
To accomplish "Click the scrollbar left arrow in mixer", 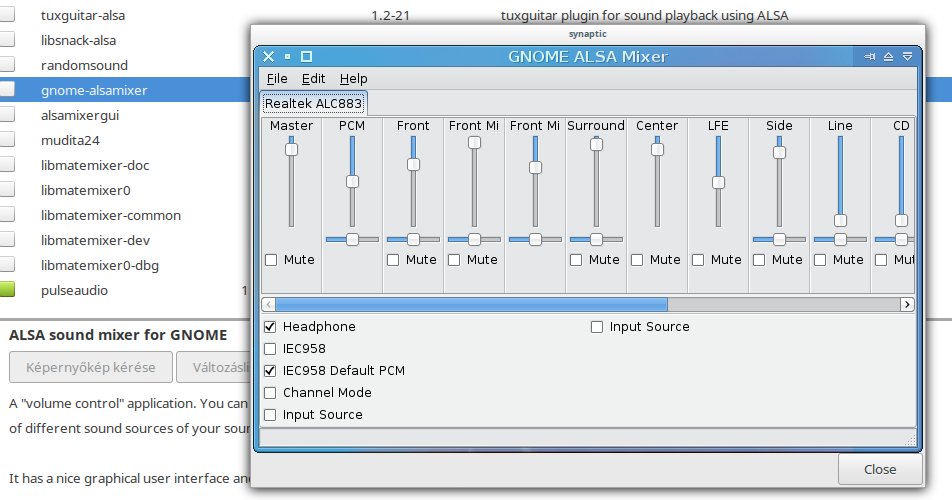I will (268, 305).
